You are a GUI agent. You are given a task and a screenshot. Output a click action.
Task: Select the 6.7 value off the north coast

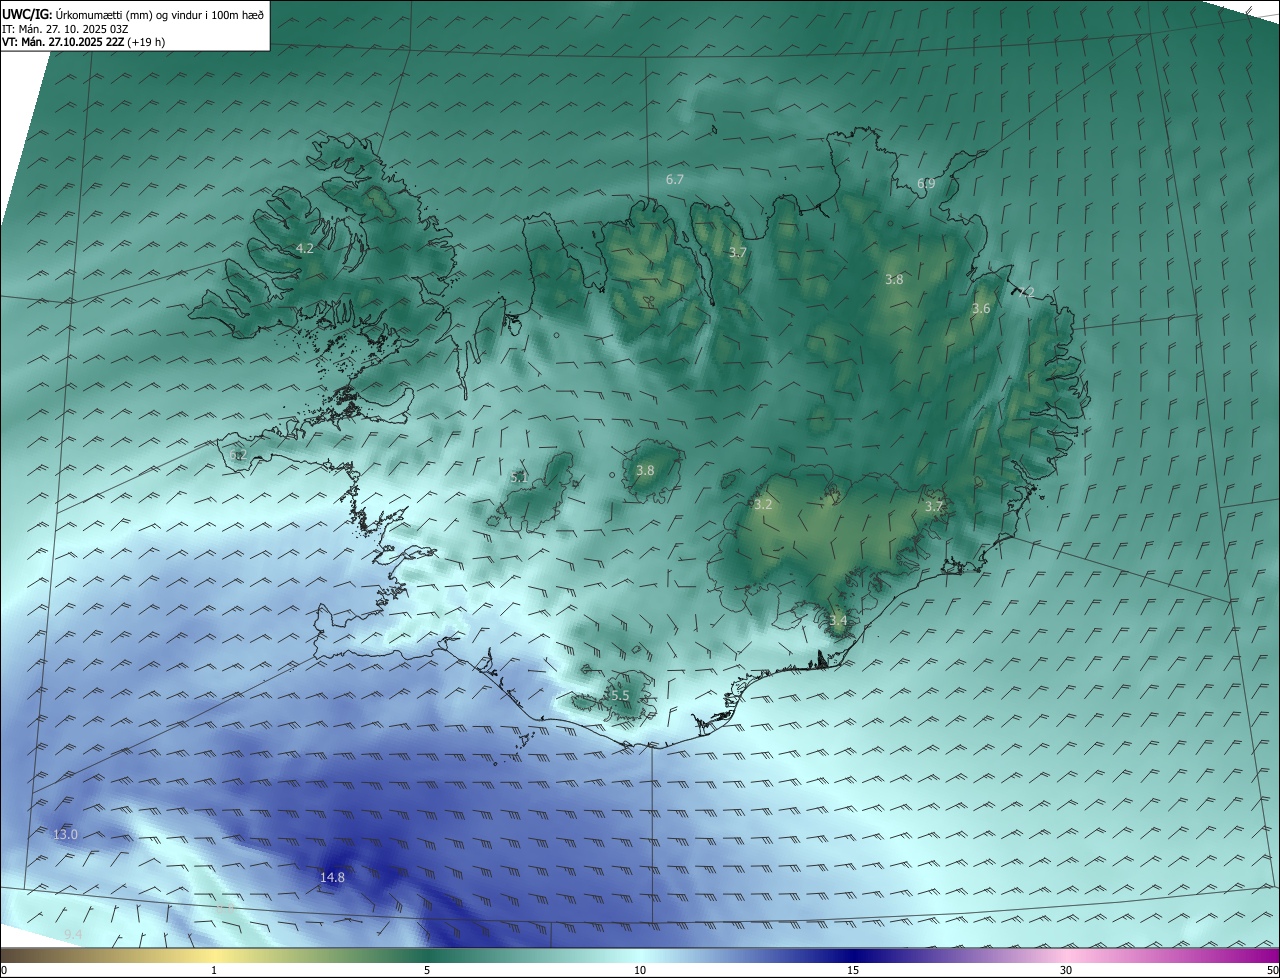tap(675, 180)
